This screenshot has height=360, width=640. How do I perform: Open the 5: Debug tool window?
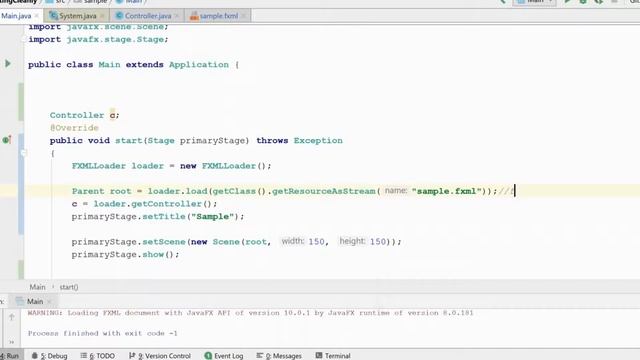(49, 356)
